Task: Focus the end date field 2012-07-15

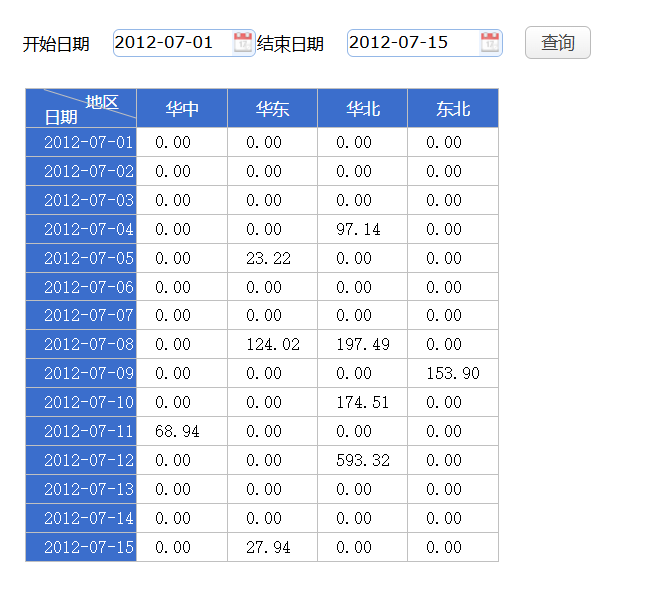Action: (425, 43)
